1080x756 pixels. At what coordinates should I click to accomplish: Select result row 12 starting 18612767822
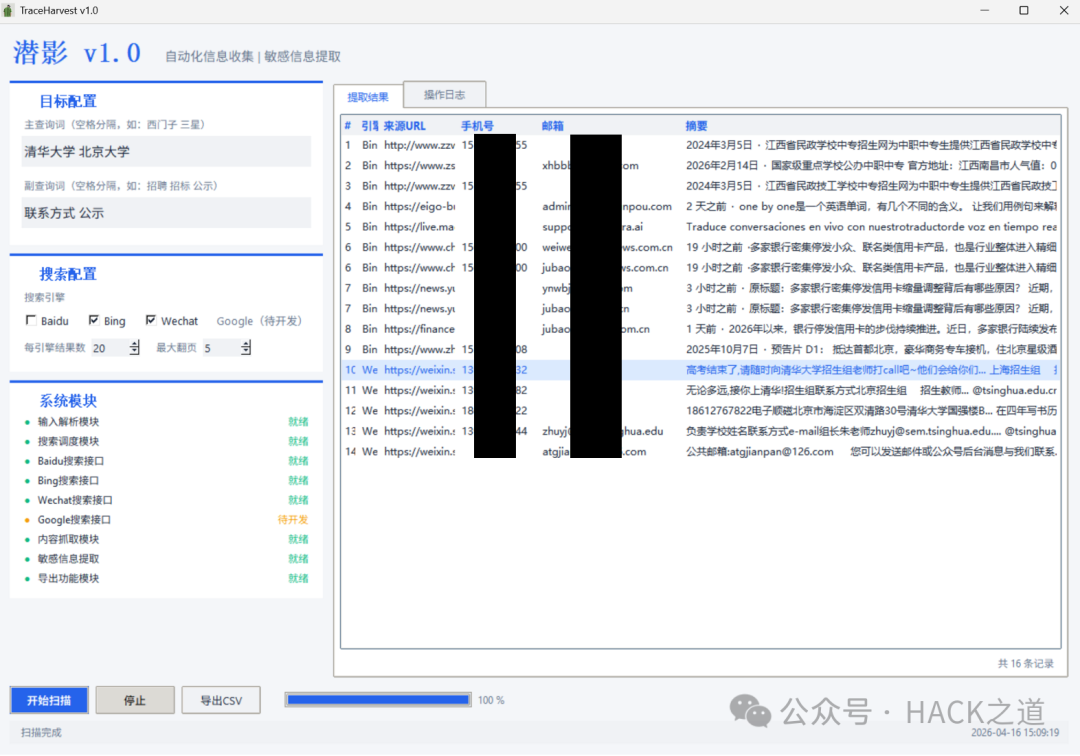tap(700, 411)
